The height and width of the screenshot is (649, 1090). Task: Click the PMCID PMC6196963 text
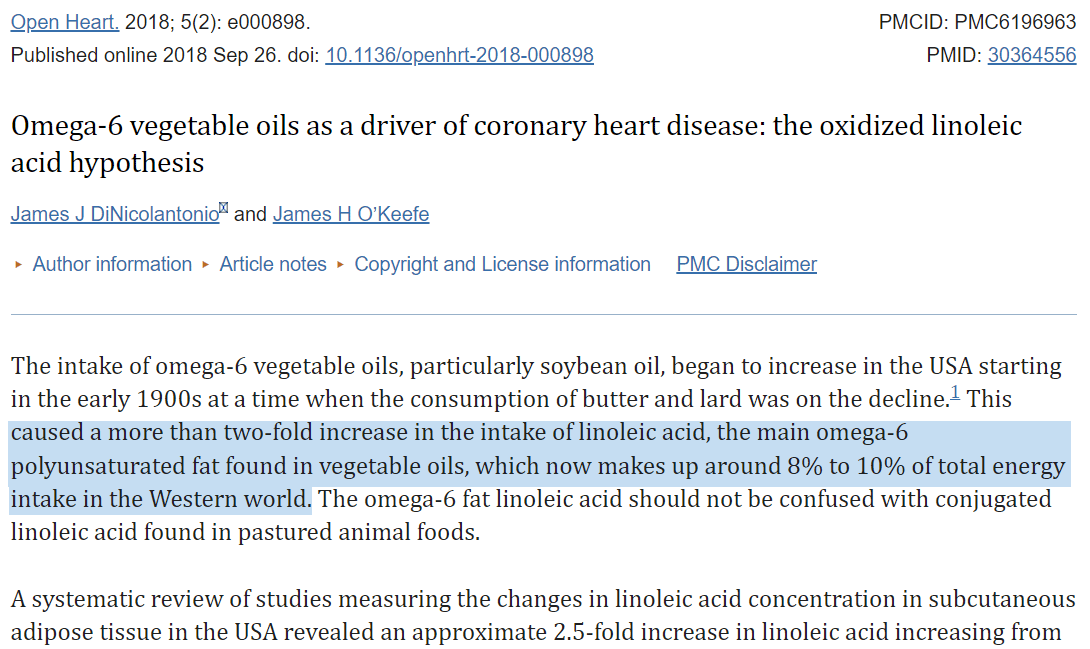click(977, 22)
